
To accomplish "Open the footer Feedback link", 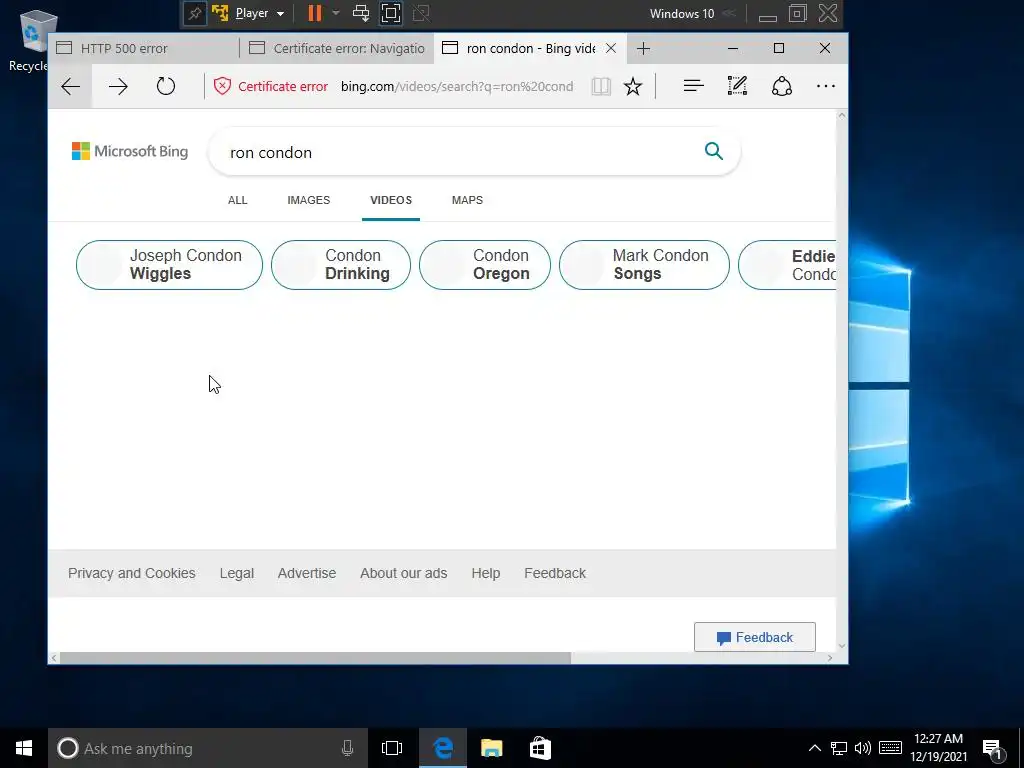I will (555, 573).
